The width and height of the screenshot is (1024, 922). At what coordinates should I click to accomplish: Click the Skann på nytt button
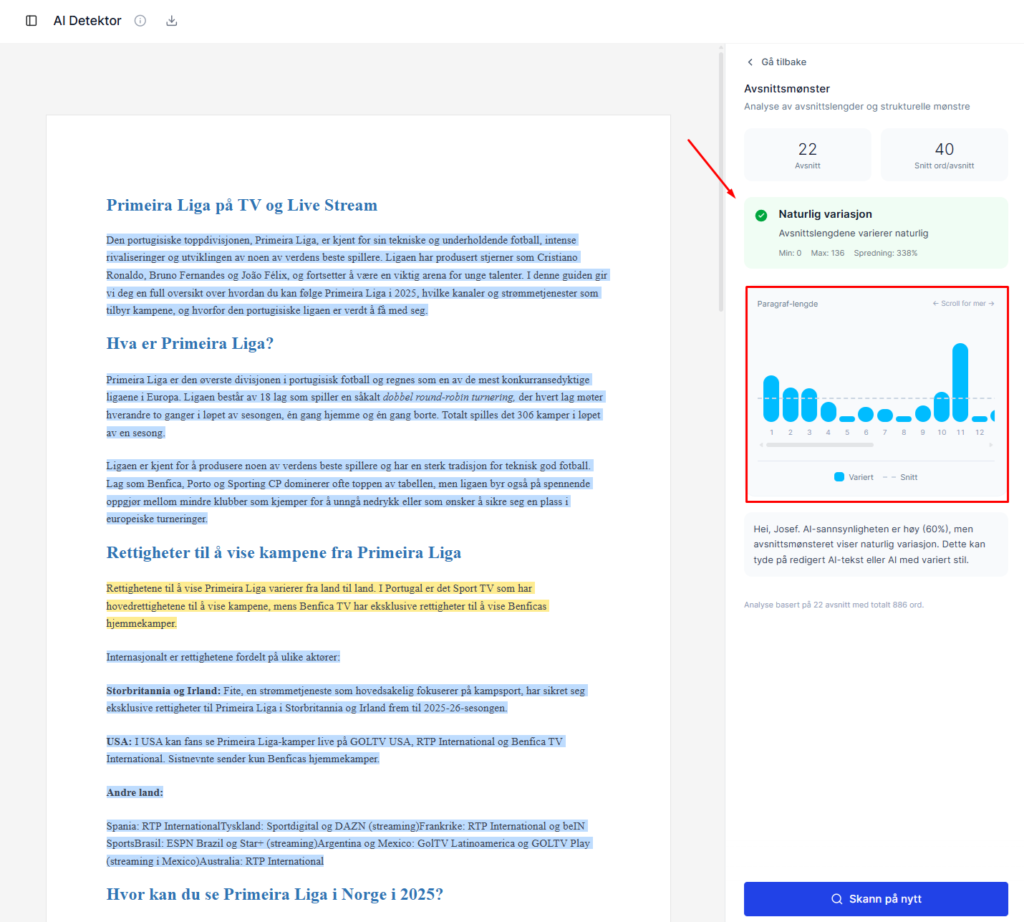coord(875,899)
